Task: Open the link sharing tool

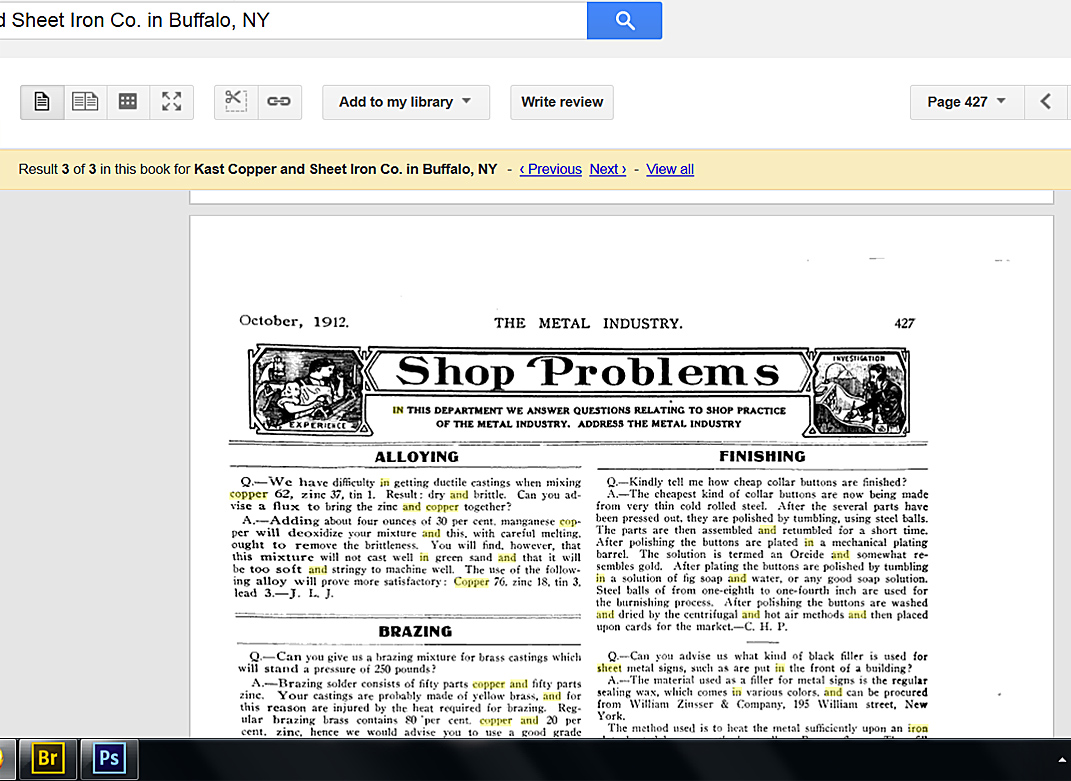Action: [279, 102]
